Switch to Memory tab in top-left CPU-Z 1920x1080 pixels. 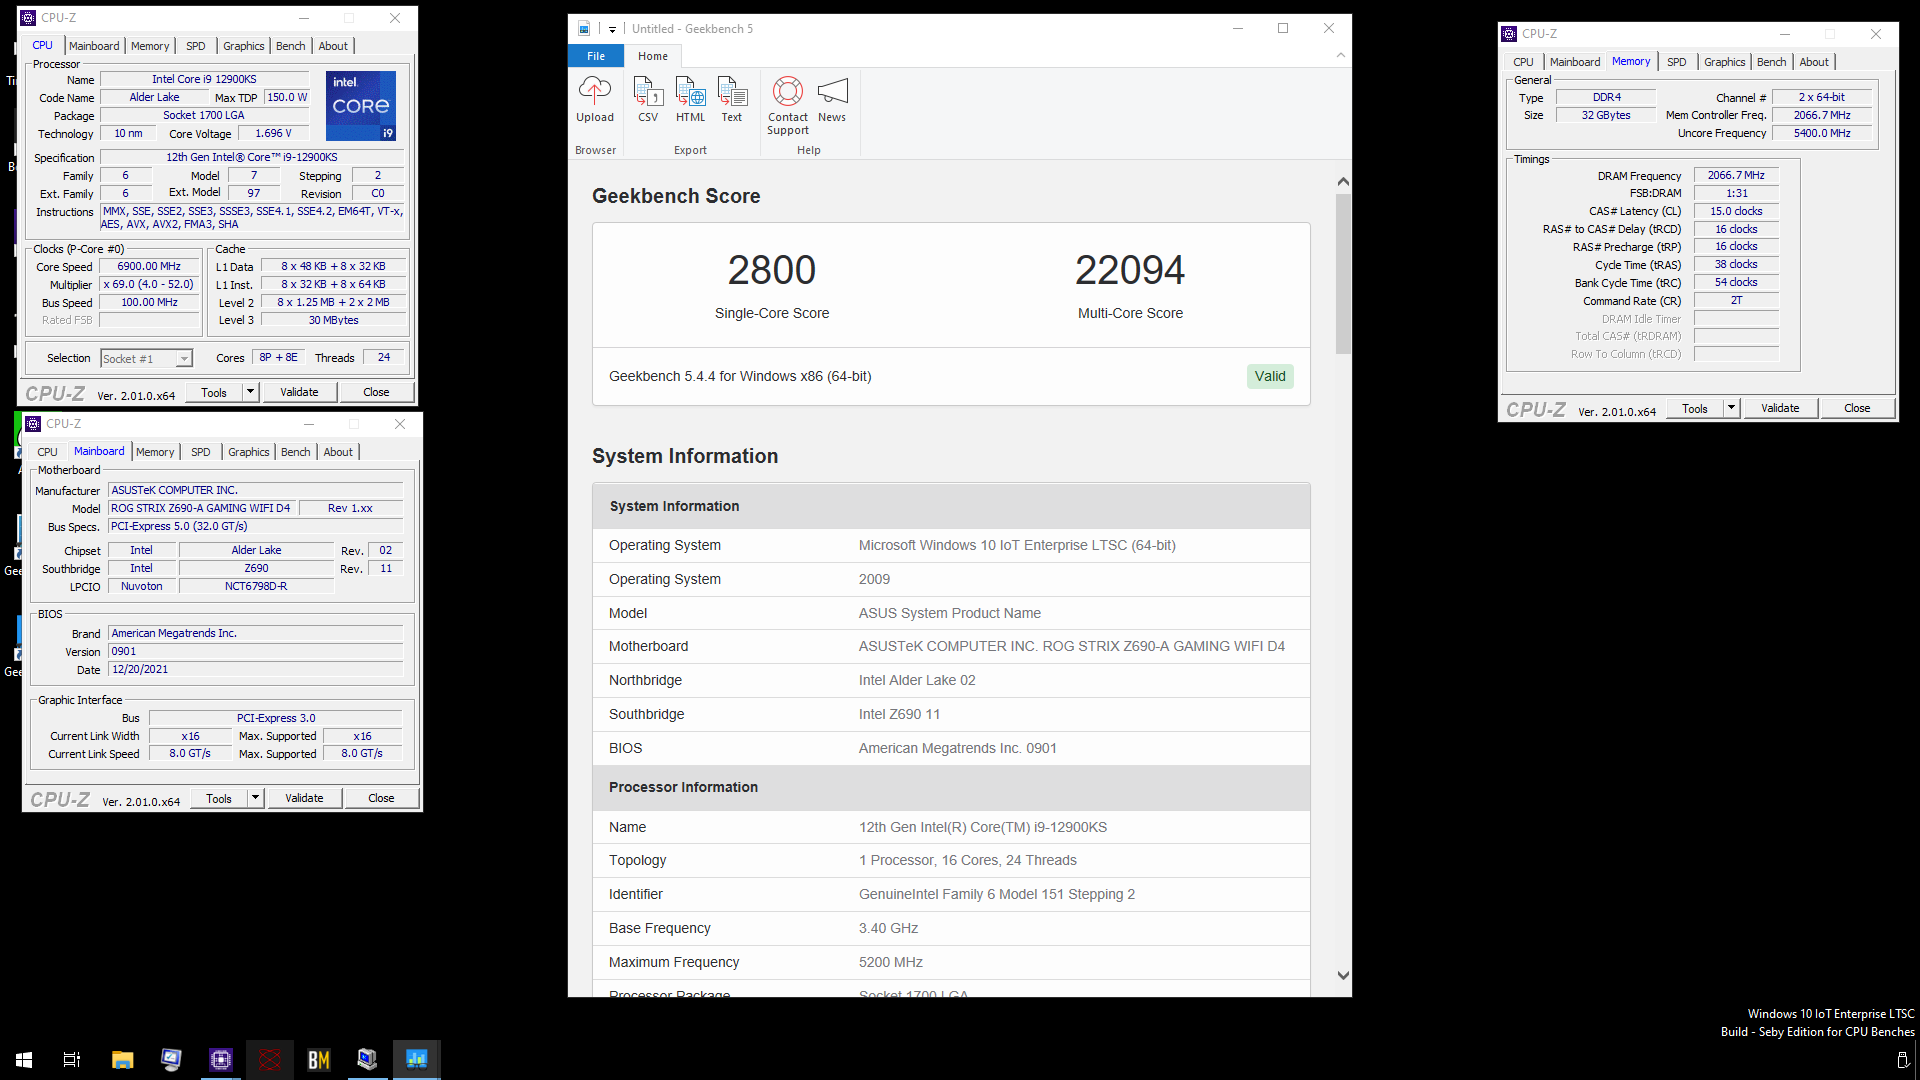tap(150, 46)
